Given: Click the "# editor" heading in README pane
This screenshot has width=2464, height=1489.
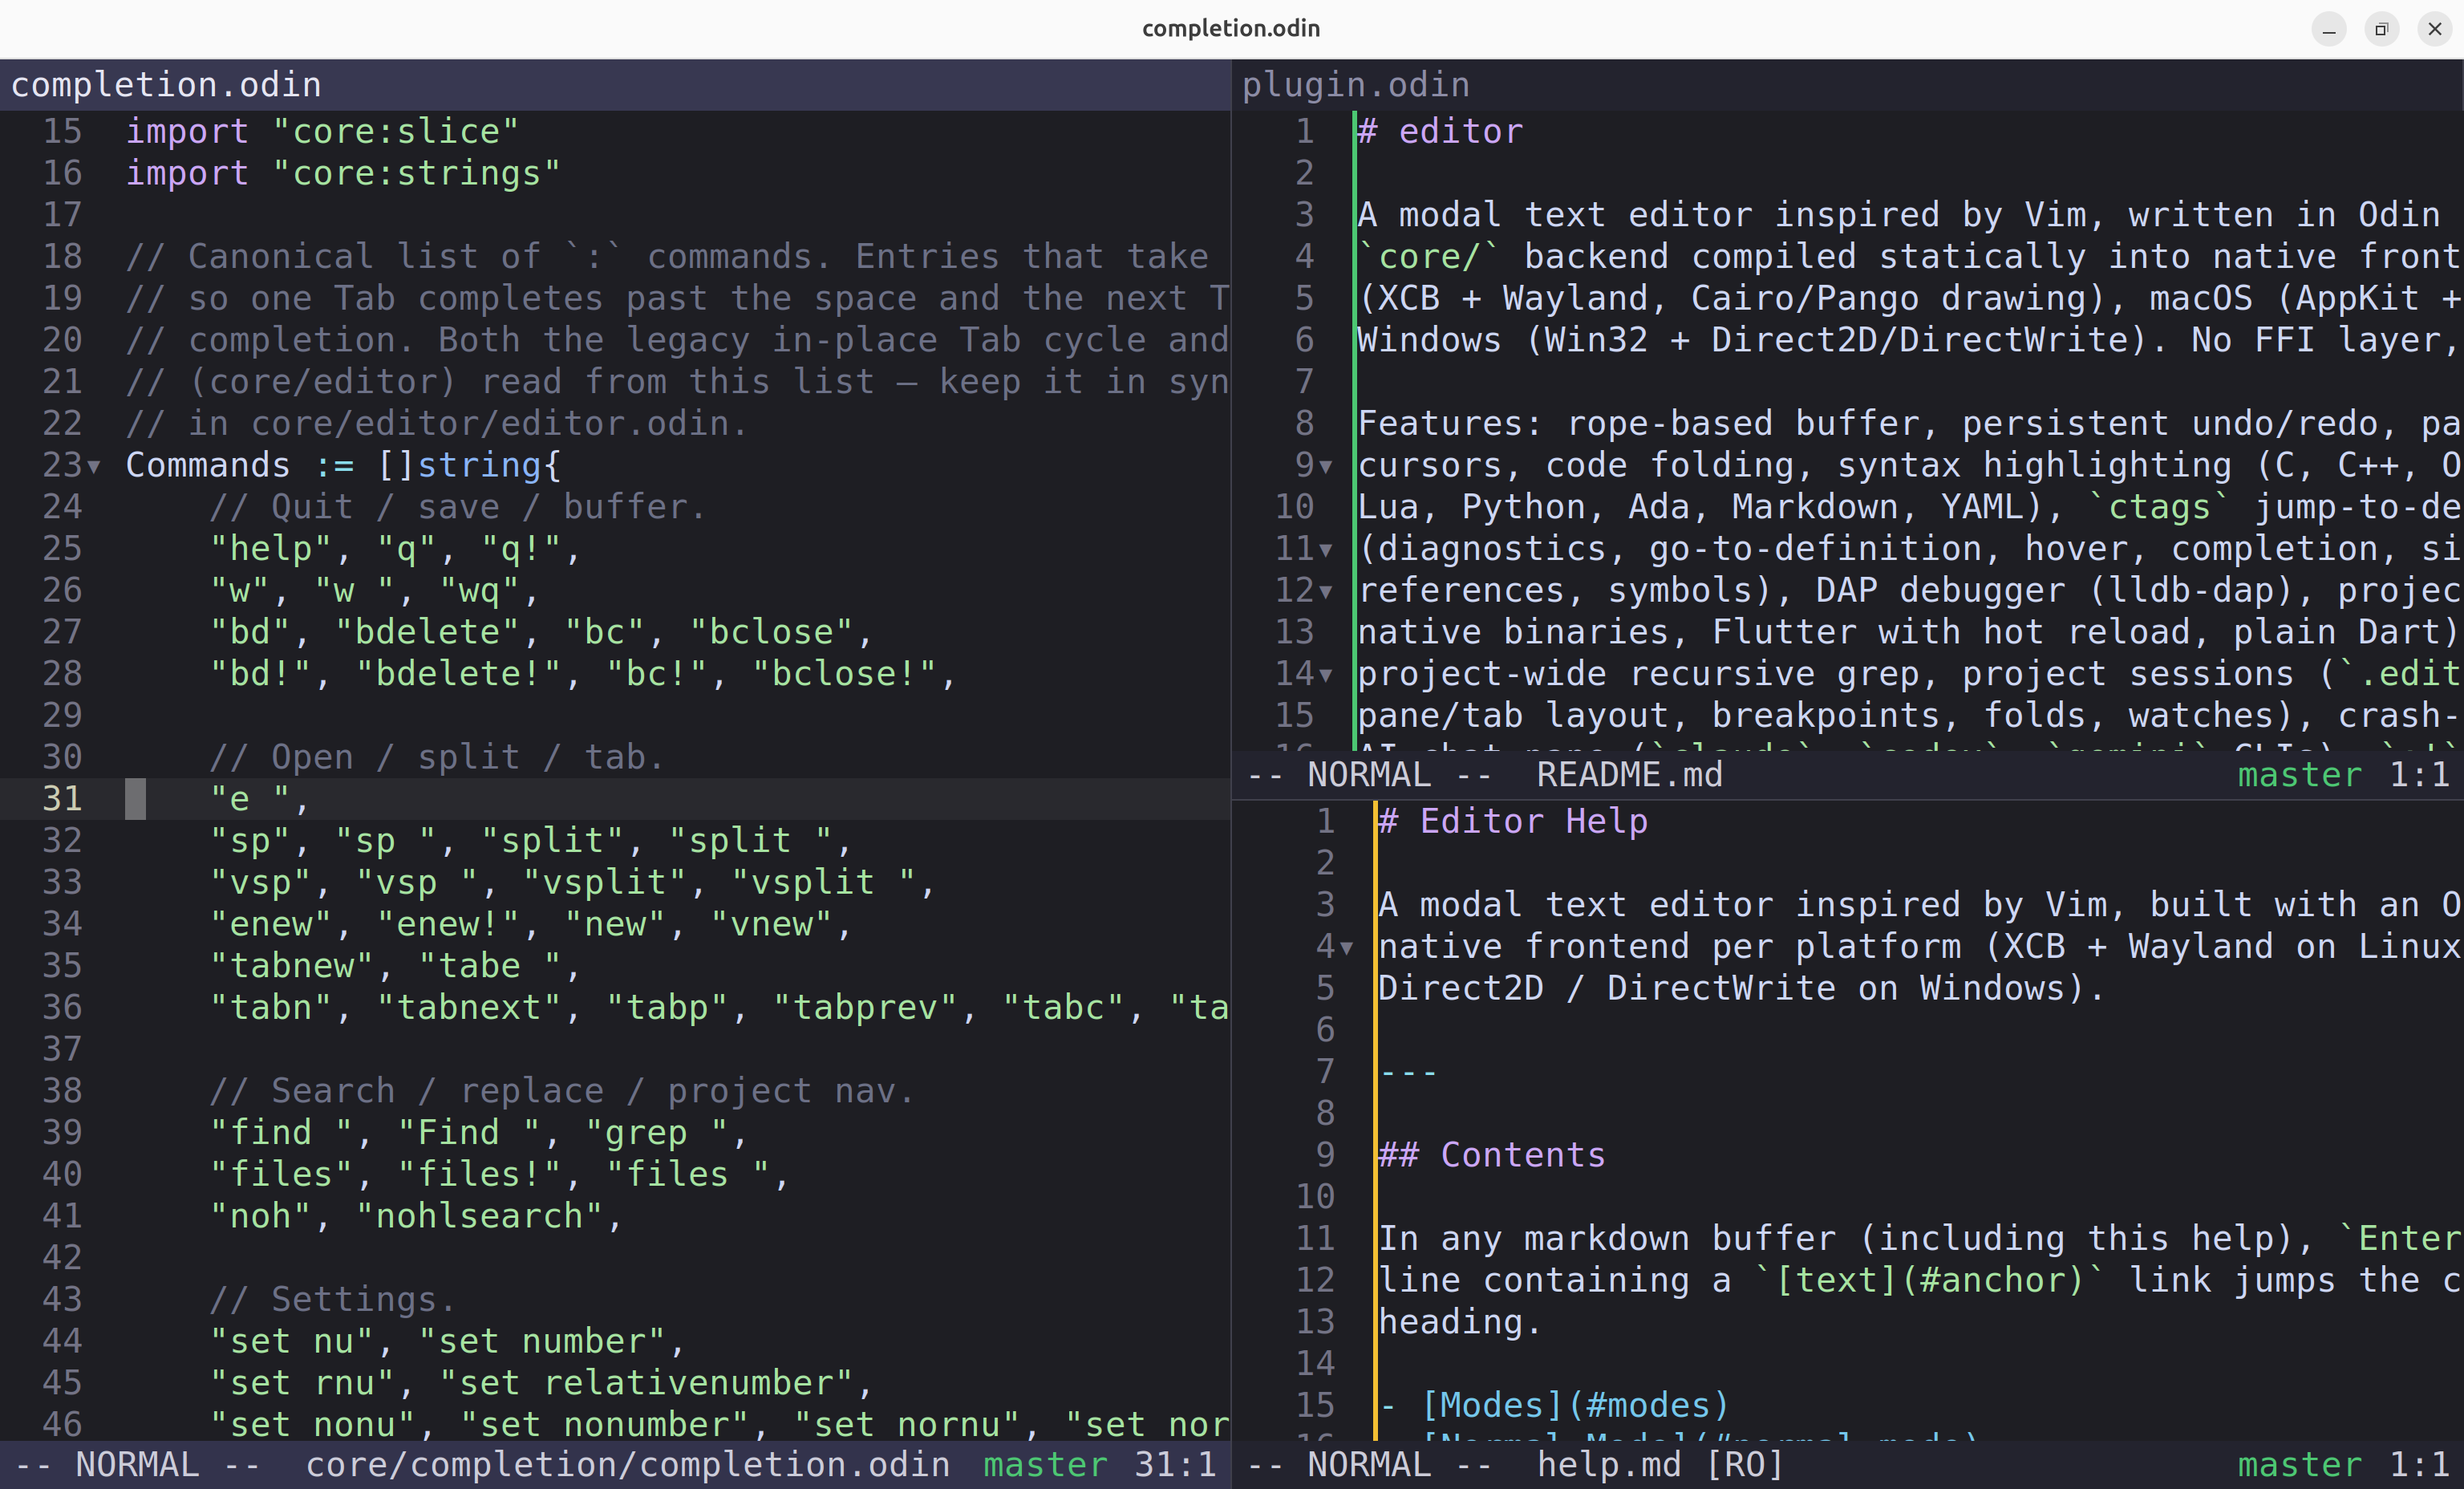Looking at the screenshot, I should point(1440,131).
